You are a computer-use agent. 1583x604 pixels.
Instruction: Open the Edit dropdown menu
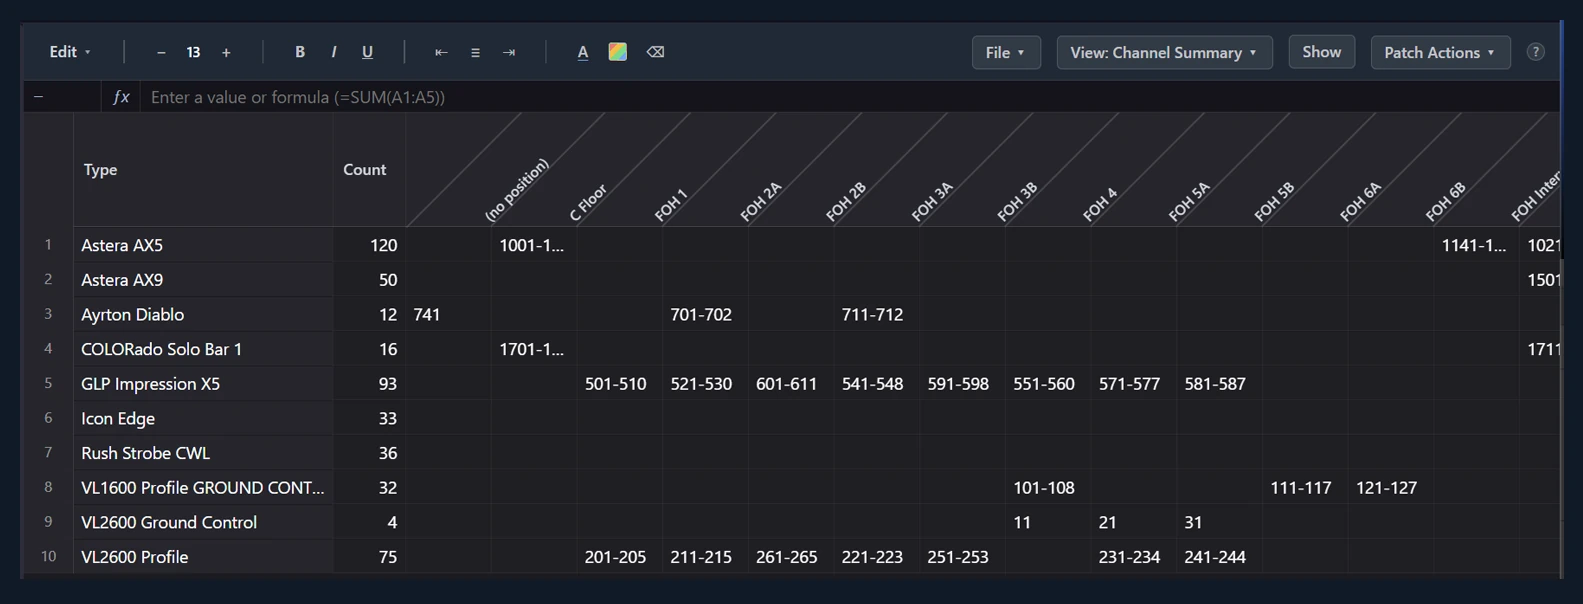click(x=70, y=52)
